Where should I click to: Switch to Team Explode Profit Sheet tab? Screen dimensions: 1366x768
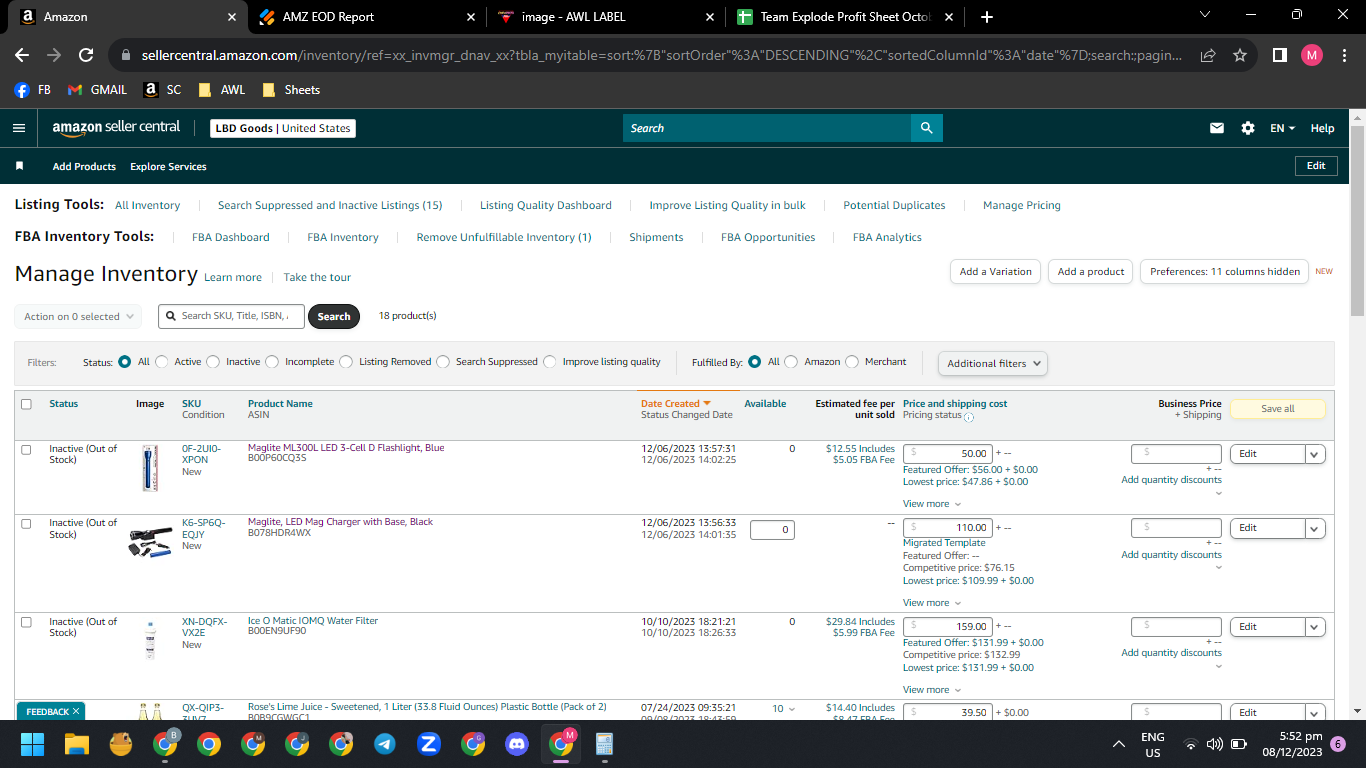[x=845, y=17]
